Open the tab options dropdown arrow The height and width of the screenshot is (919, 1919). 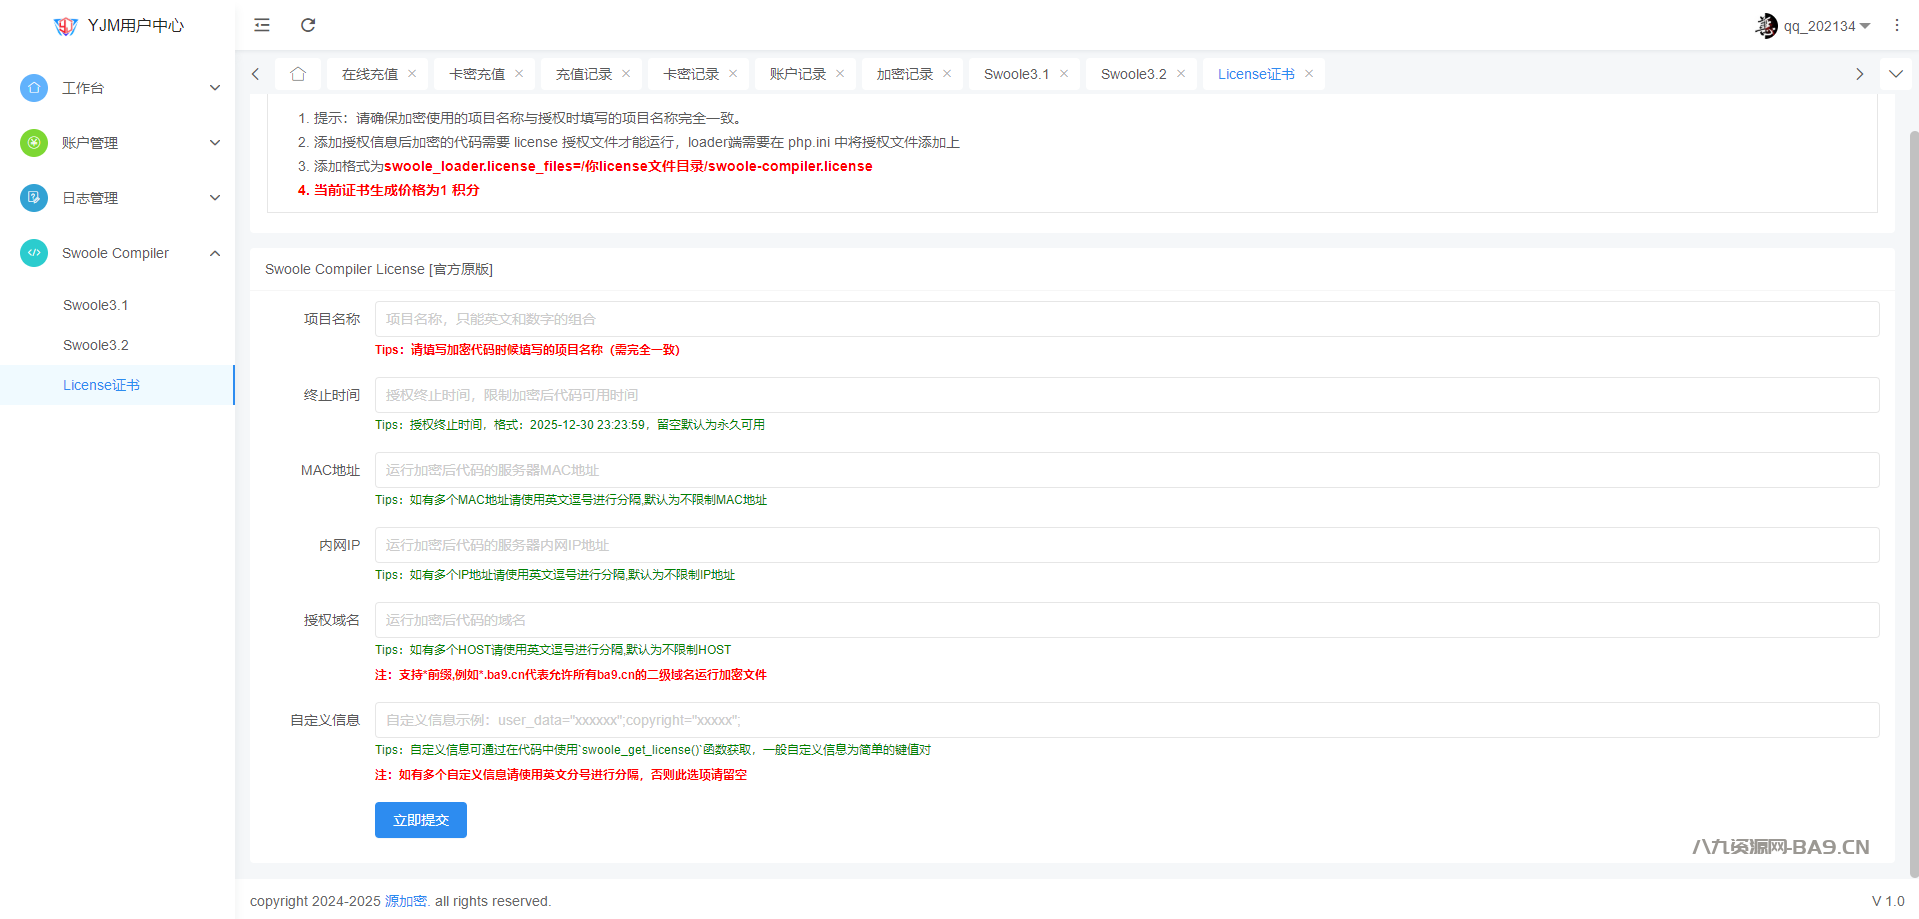pyautogui.click(x=1895, y=74)
